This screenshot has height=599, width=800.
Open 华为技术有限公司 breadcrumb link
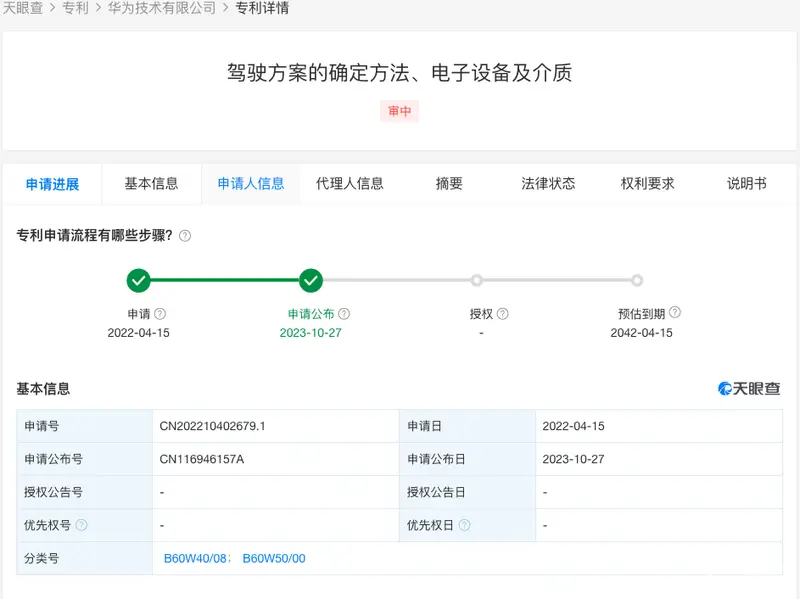[162, 8]
